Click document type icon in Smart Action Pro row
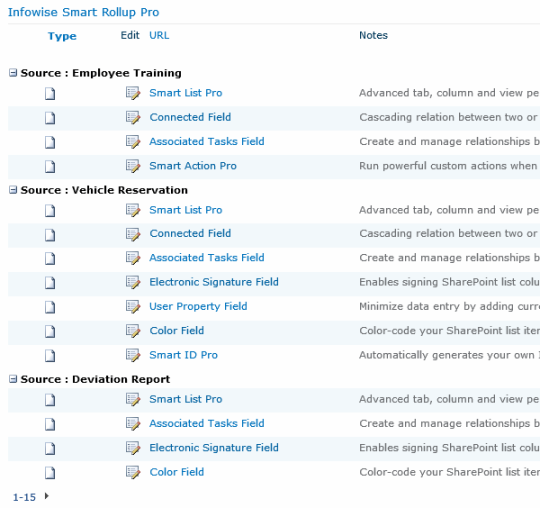Screen dimensions: 540x508 tap(50, 166)
